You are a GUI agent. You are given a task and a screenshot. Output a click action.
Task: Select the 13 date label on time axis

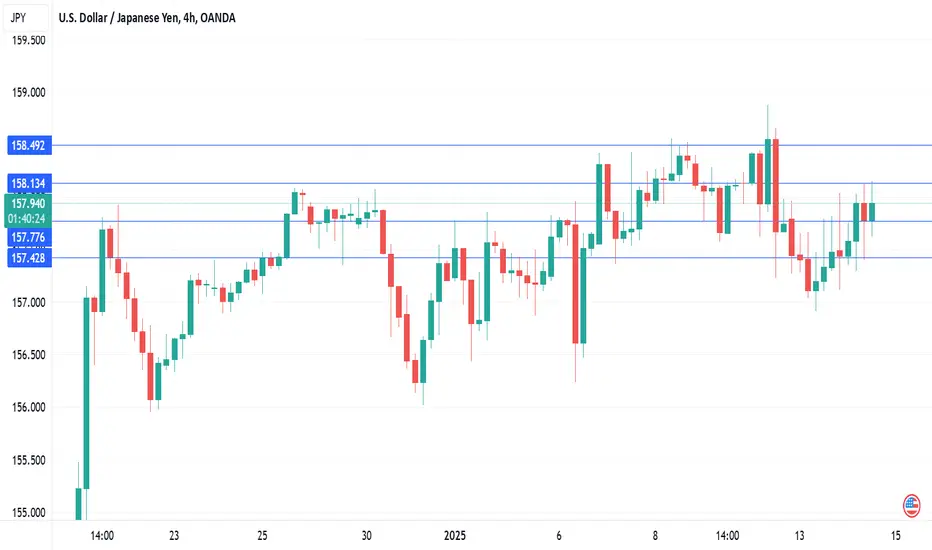[x=799, y=536]
